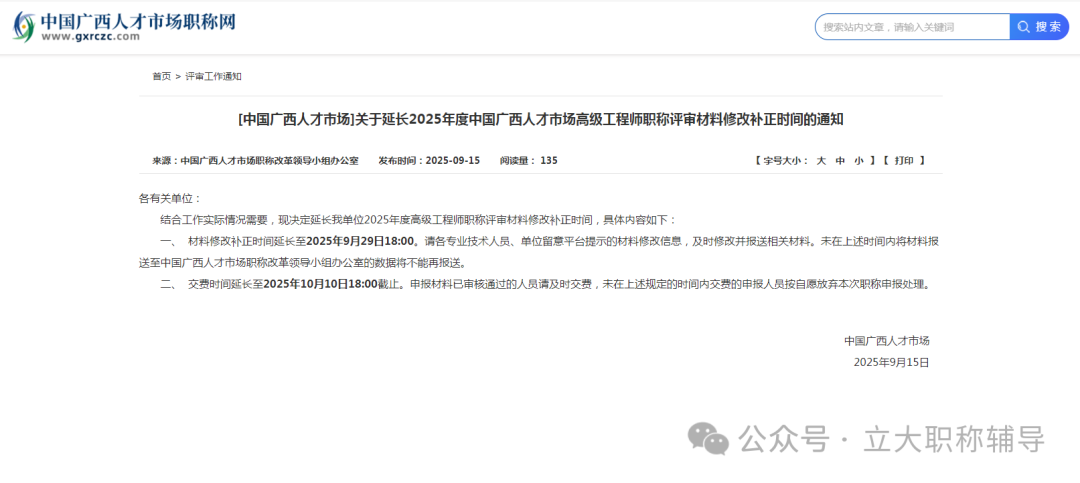The height and width of the screenshot is (483, 1080).
Task: Click the 字号大小 label
Action: (785, 161)
